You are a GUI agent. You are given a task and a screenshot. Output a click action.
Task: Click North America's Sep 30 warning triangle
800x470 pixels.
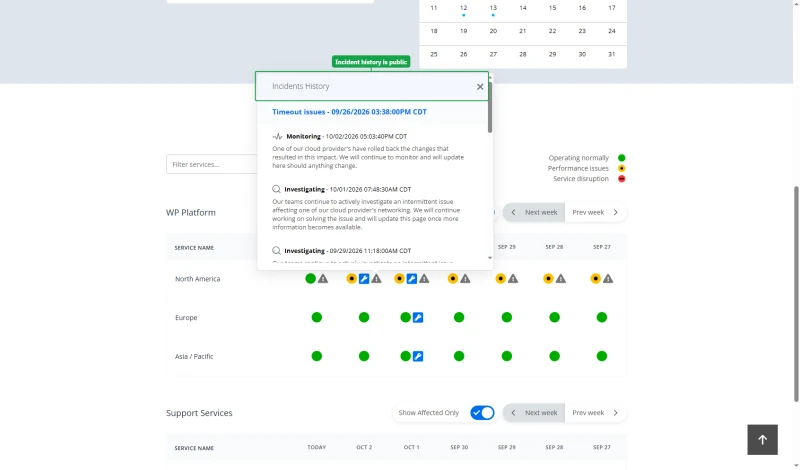point(465,279)
